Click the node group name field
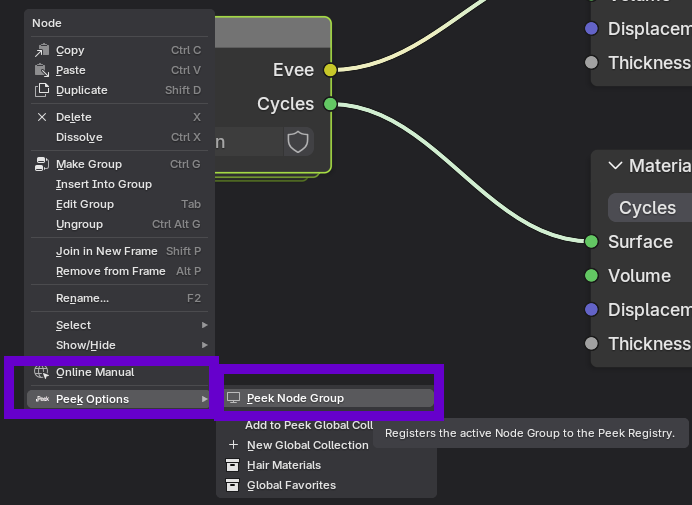Viewport: 692px width, 505px height. (x=248, y=142)
